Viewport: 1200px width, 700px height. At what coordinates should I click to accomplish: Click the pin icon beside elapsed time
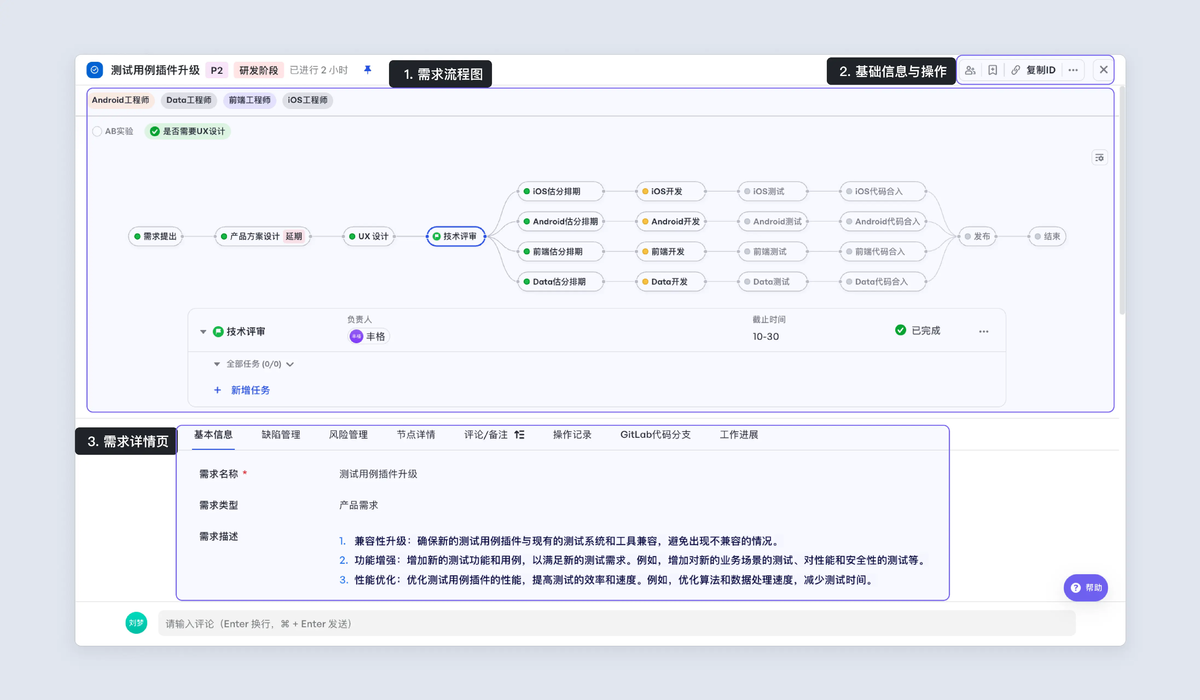pyautogui.click(x=367, y=70)
